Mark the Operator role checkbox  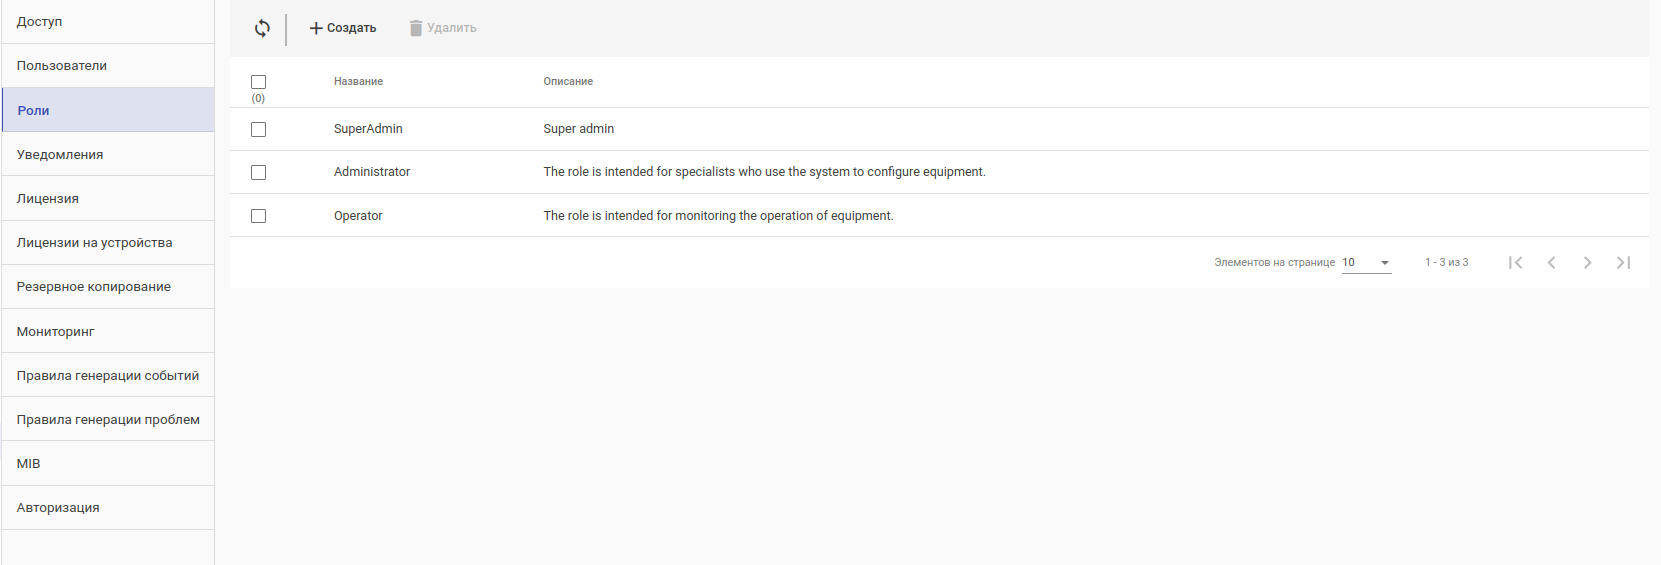pos(258,216)
